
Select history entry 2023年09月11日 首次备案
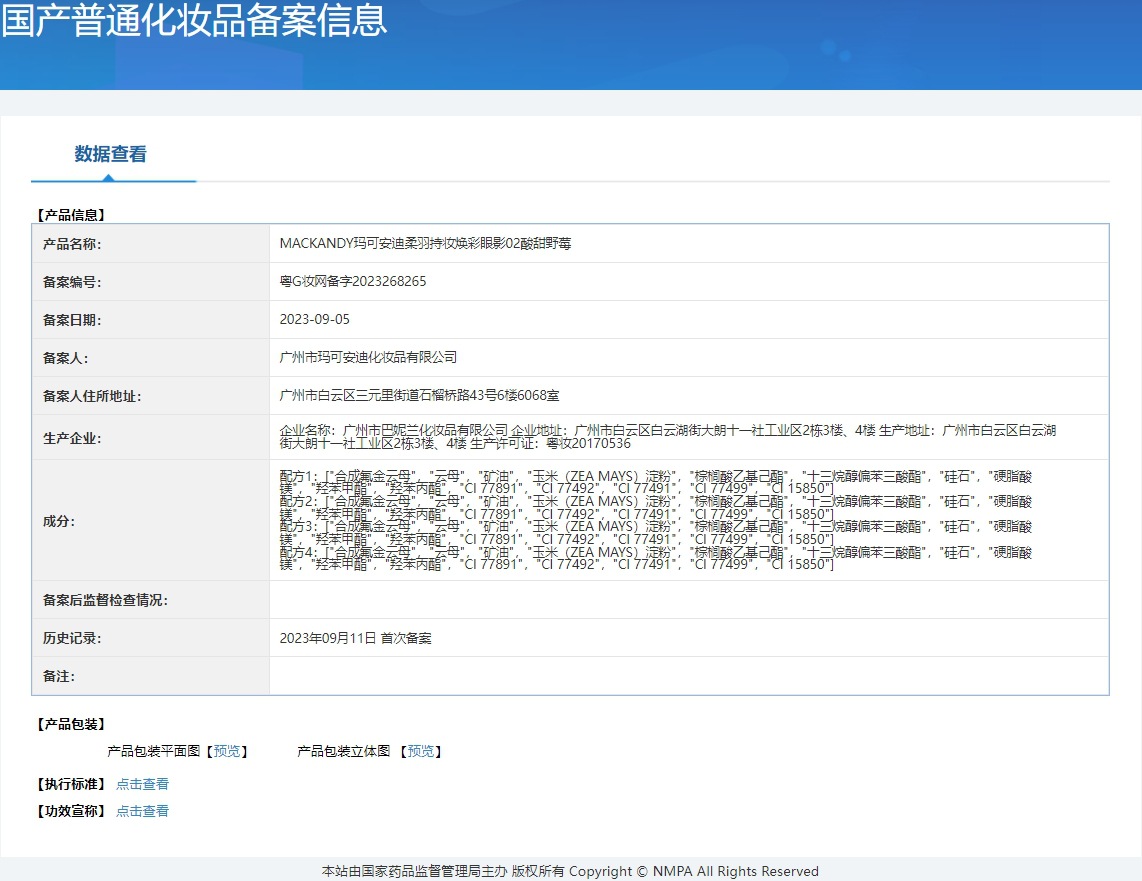pyautogui.click(x=355, y=639)
